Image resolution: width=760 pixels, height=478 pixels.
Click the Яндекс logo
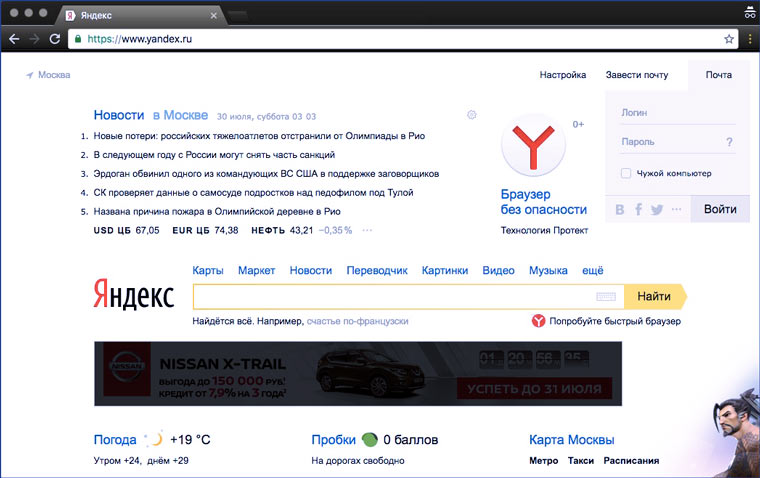[134, 294]
